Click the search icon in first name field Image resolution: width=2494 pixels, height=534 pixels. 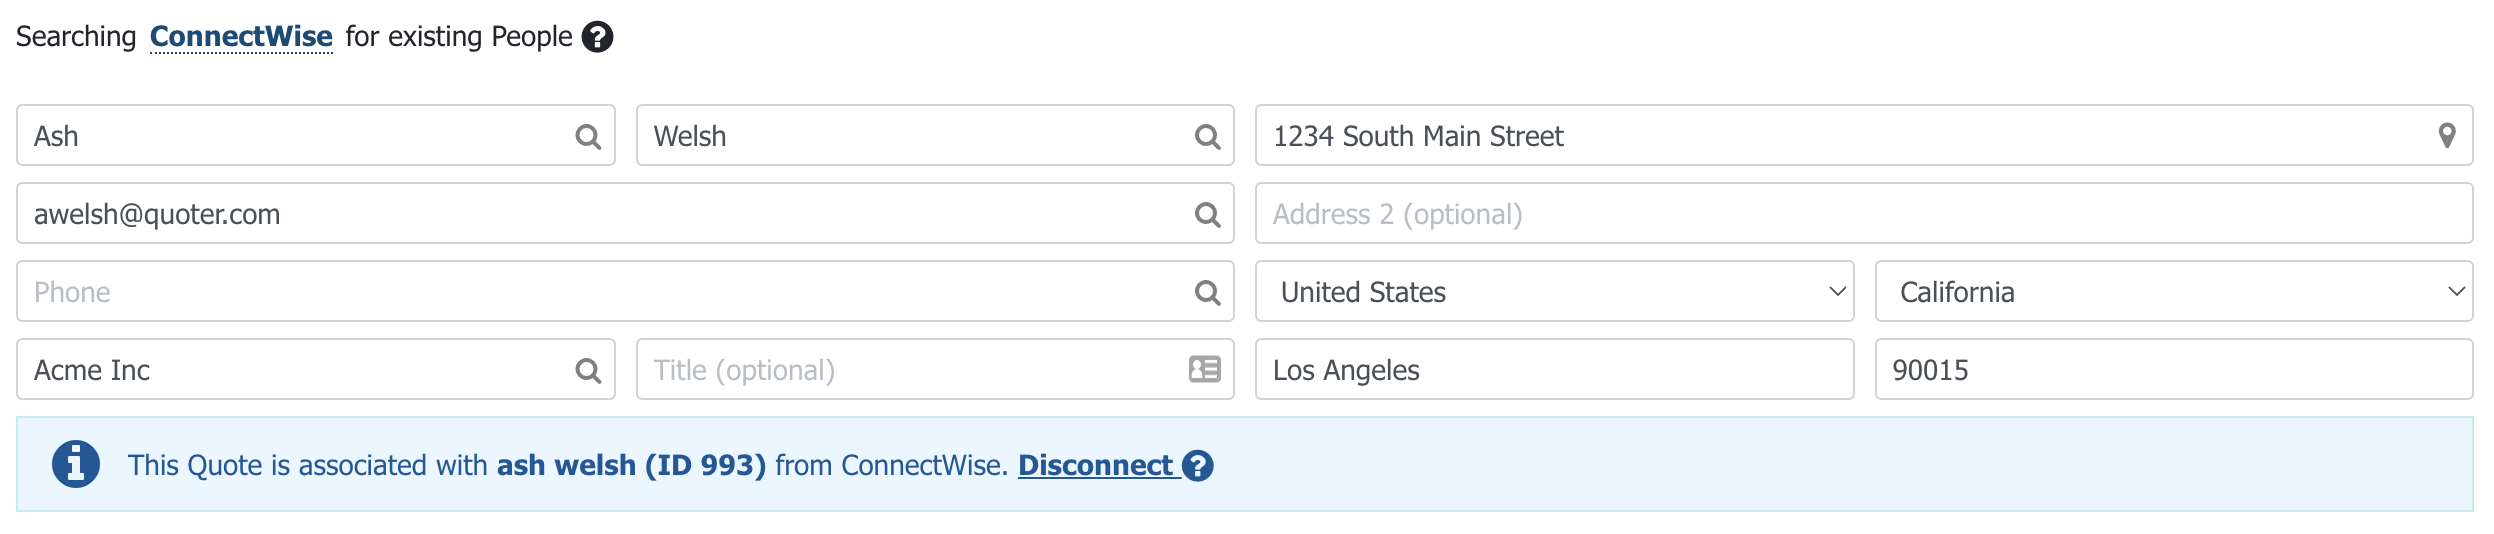[588, 137]
